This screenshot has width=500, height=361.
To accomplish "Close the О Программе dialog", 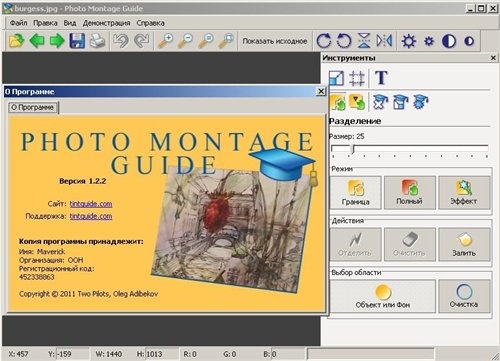I will [x=321, y=91].
